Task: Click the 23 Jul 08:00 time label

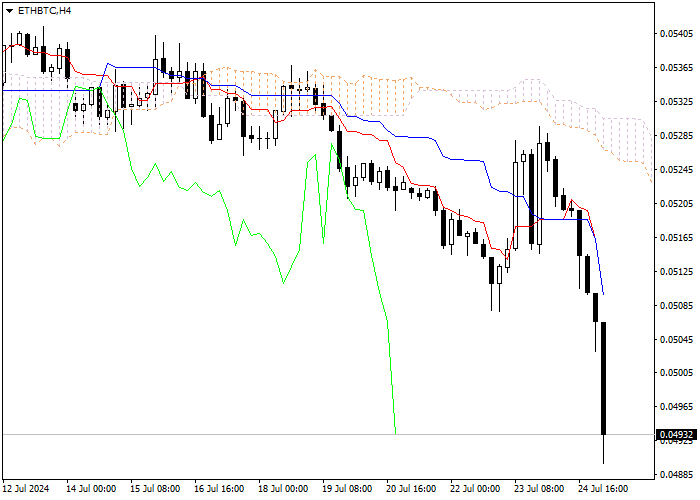Action: tap(539, 488)
